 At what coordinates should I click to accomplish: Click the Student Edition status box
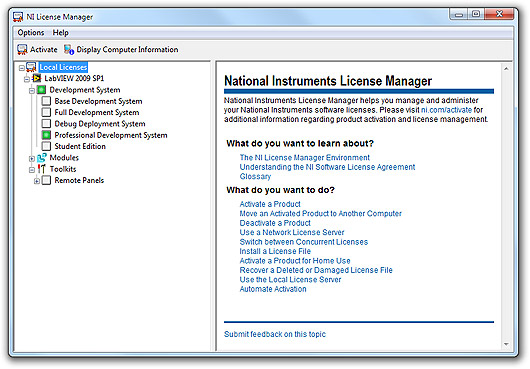click(x=46, y=146)
